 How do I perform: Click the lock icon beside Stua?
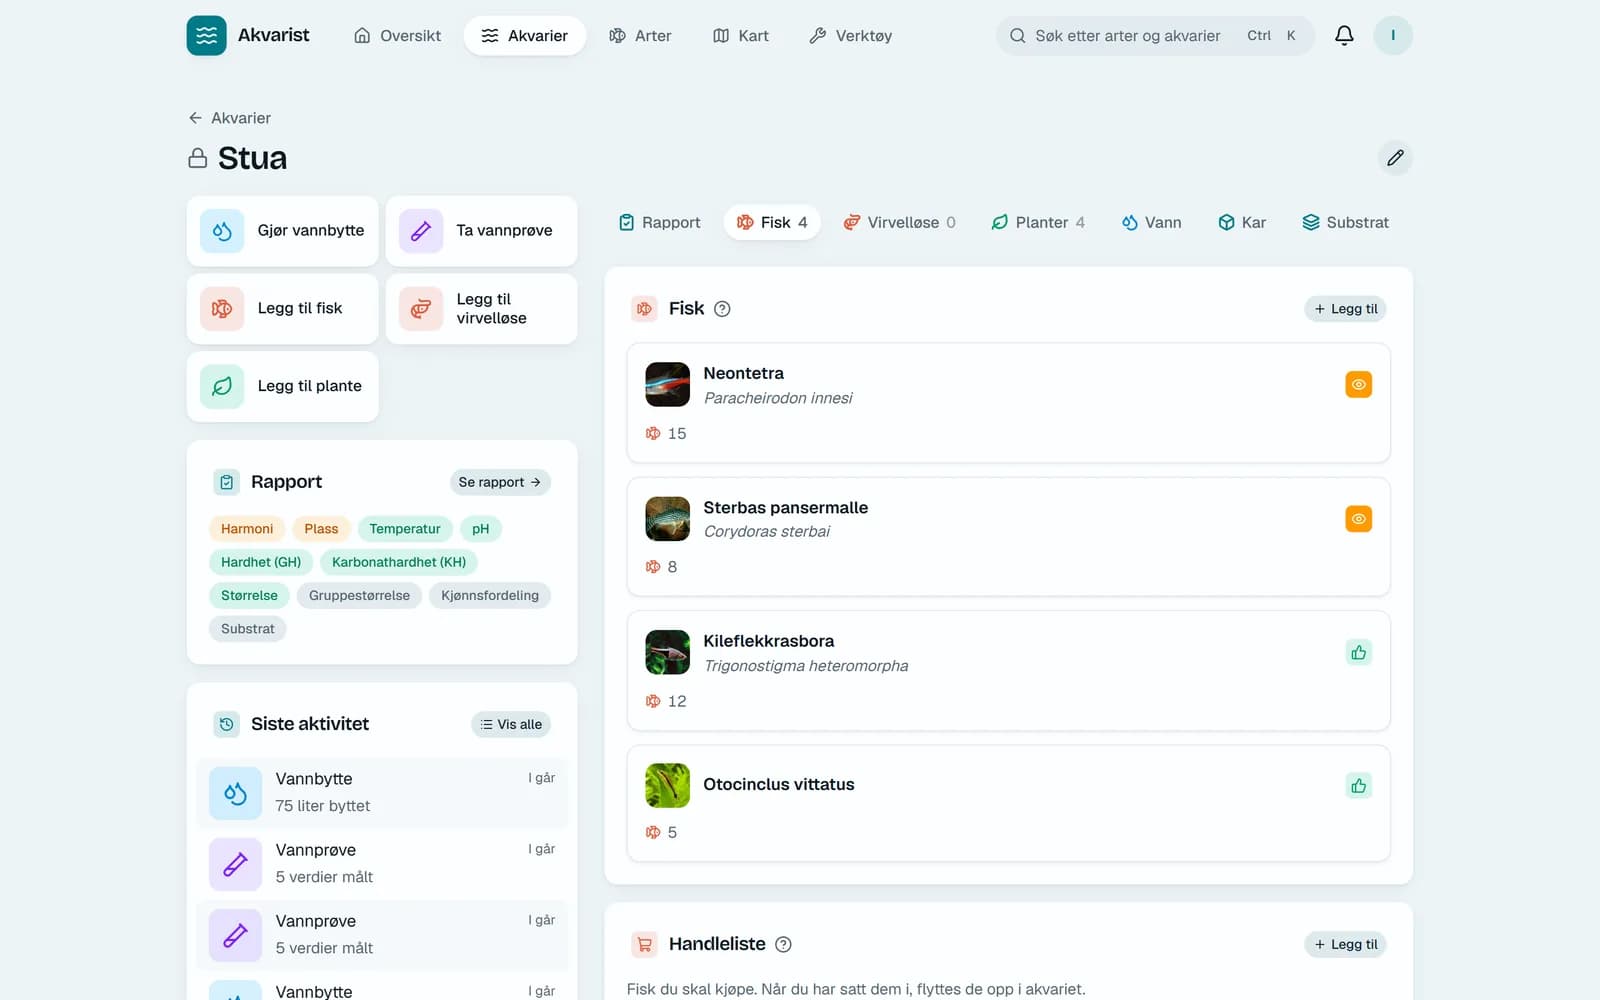click(198, 158)
